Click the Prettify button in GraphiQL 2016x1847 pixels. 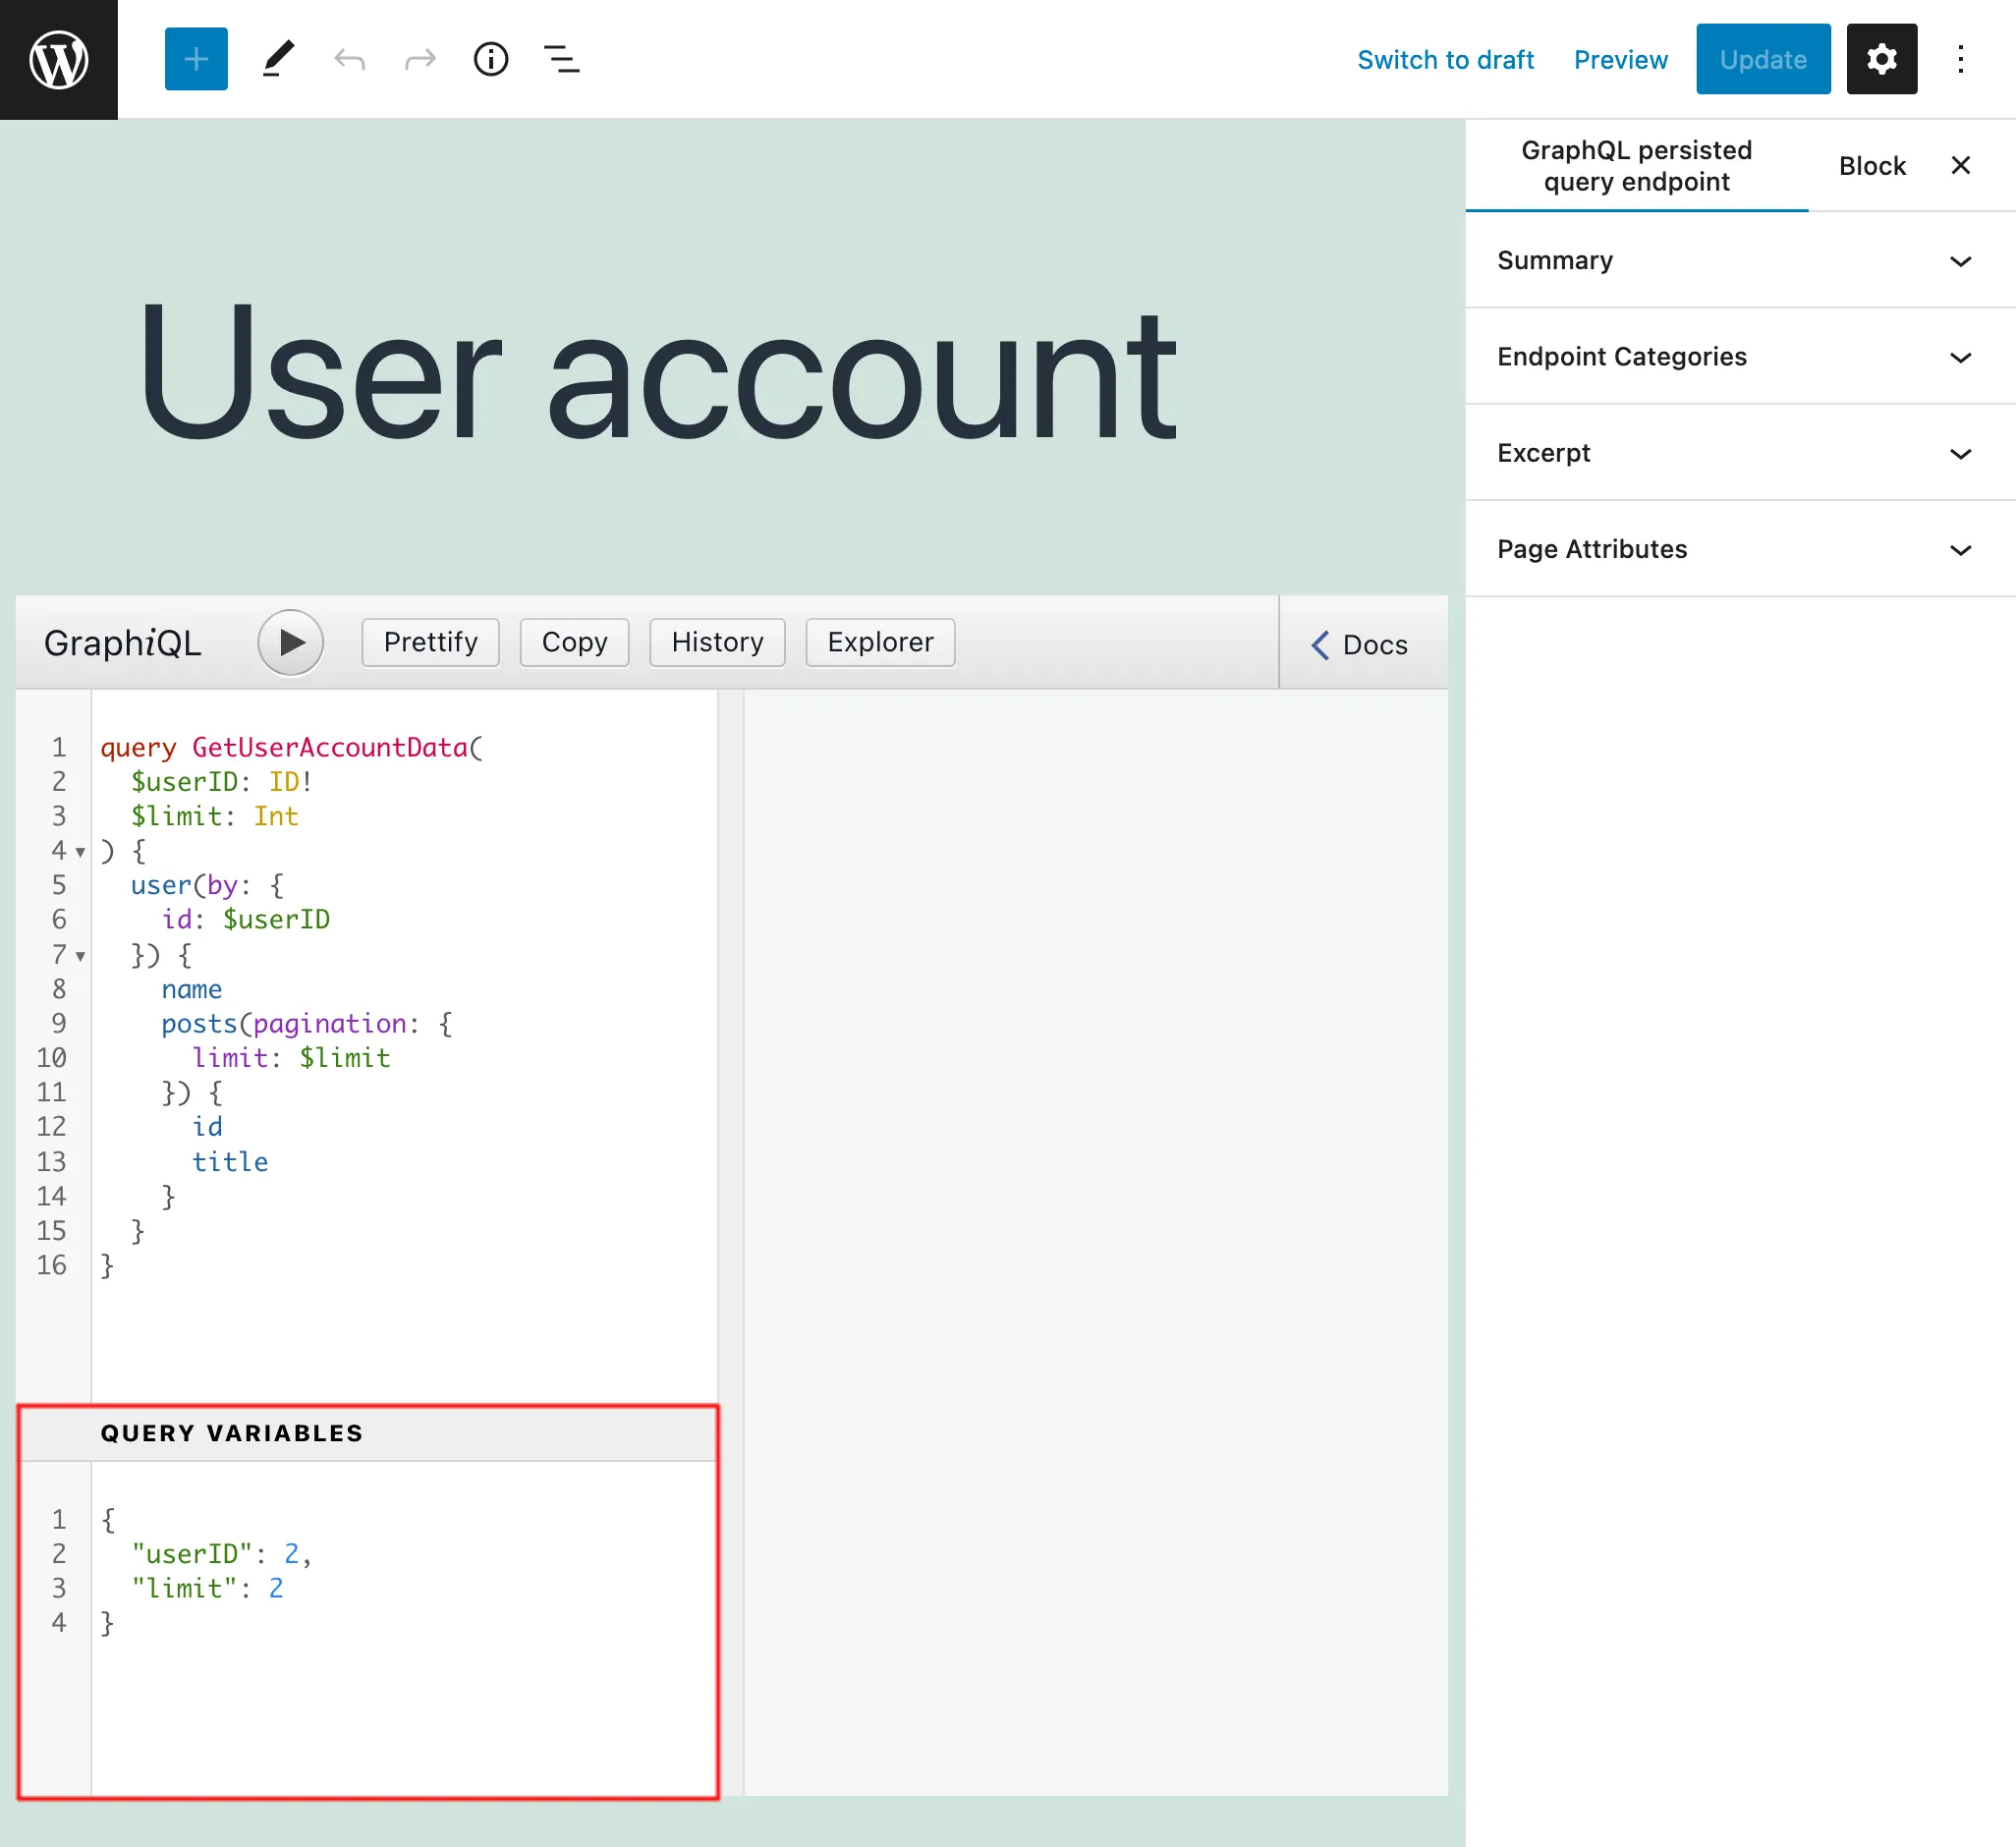430,641
